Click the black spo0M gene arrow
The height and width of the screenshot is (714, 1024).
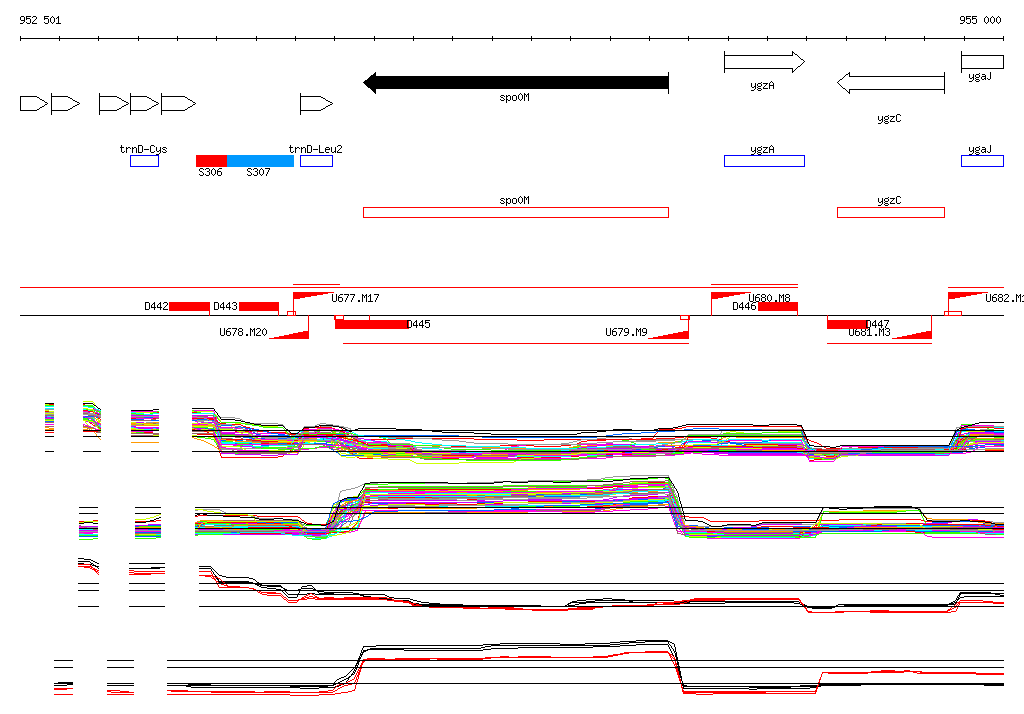pyautogui.click(x=516, y=83)
